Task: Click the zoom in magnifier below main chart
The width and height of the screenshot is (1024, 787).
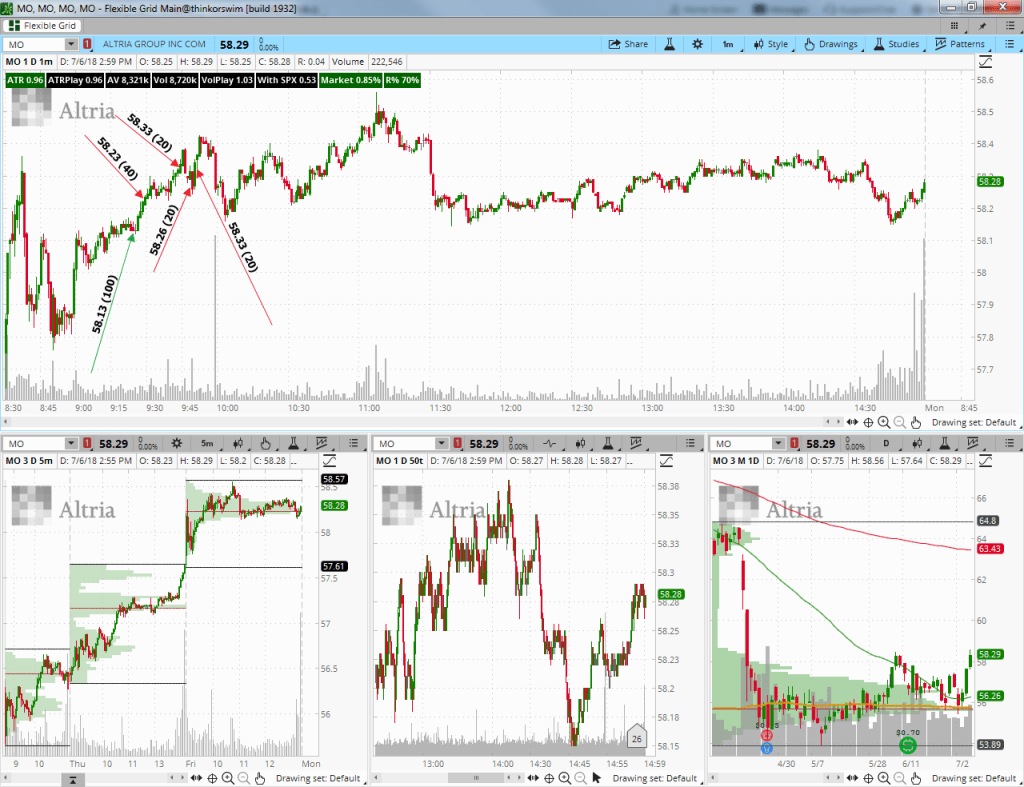Action: pos(883,423)
